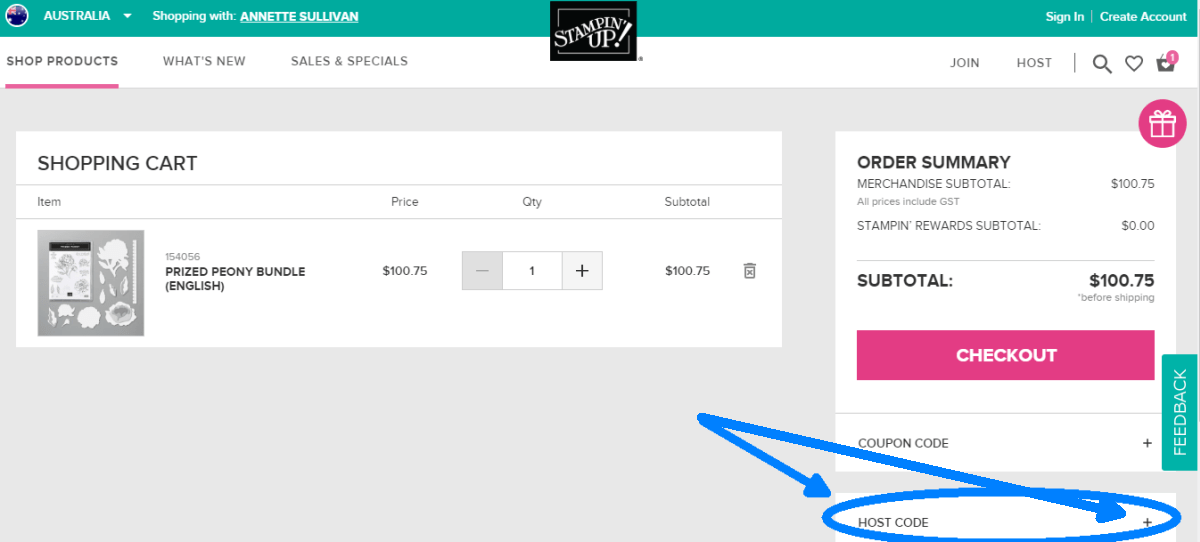Open the shopping basket icon

[x=1166, y=63]
